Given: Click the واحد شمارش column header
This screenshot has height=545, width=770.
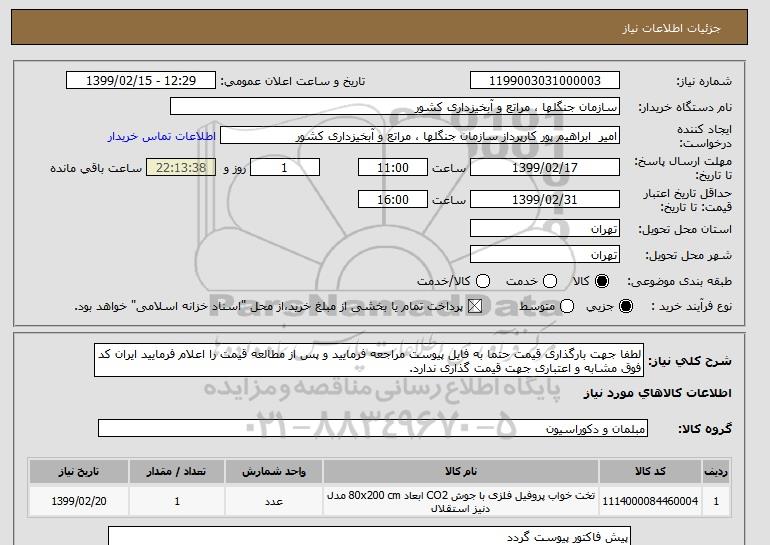Looking at the screenshot, I should 274,471.
